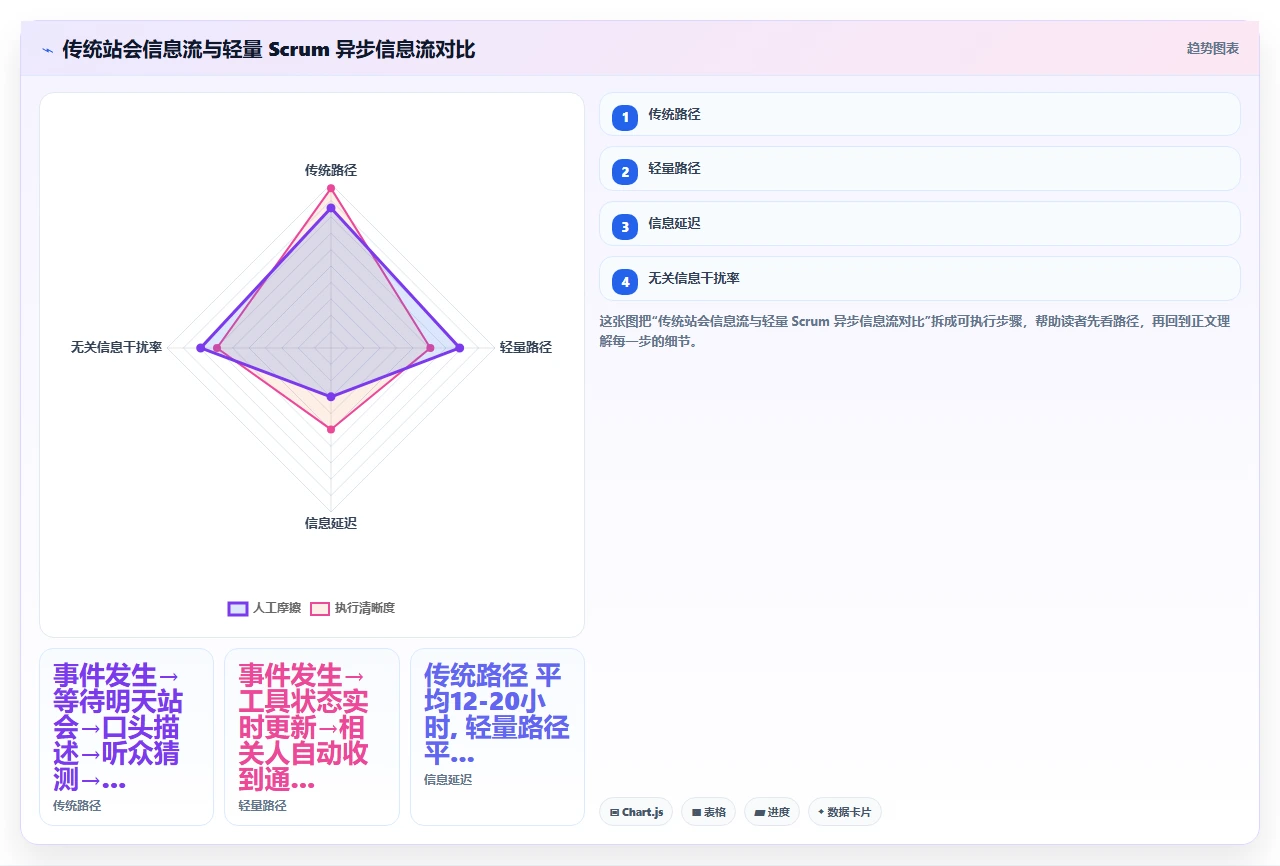
Task: Click the 表格 tag
Action: [x=709, y=812]
